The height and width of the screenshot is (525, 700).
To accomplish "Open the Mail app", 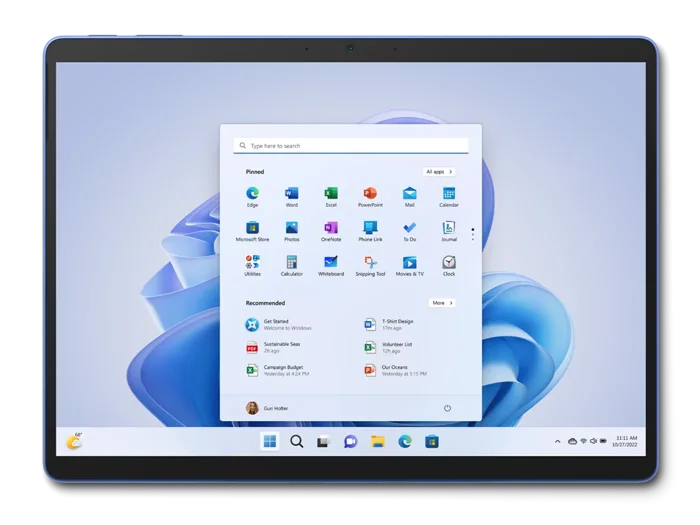I will click(x=409, y=196).
